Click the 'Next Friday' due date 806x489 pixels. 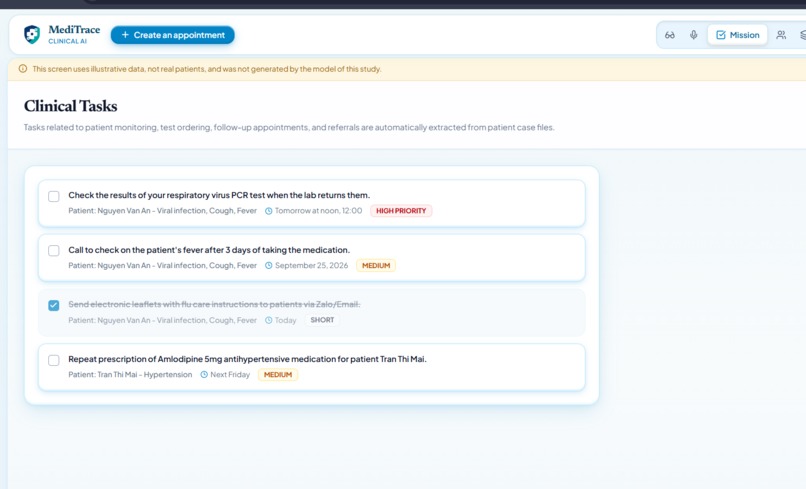click(x=230, y=374)
